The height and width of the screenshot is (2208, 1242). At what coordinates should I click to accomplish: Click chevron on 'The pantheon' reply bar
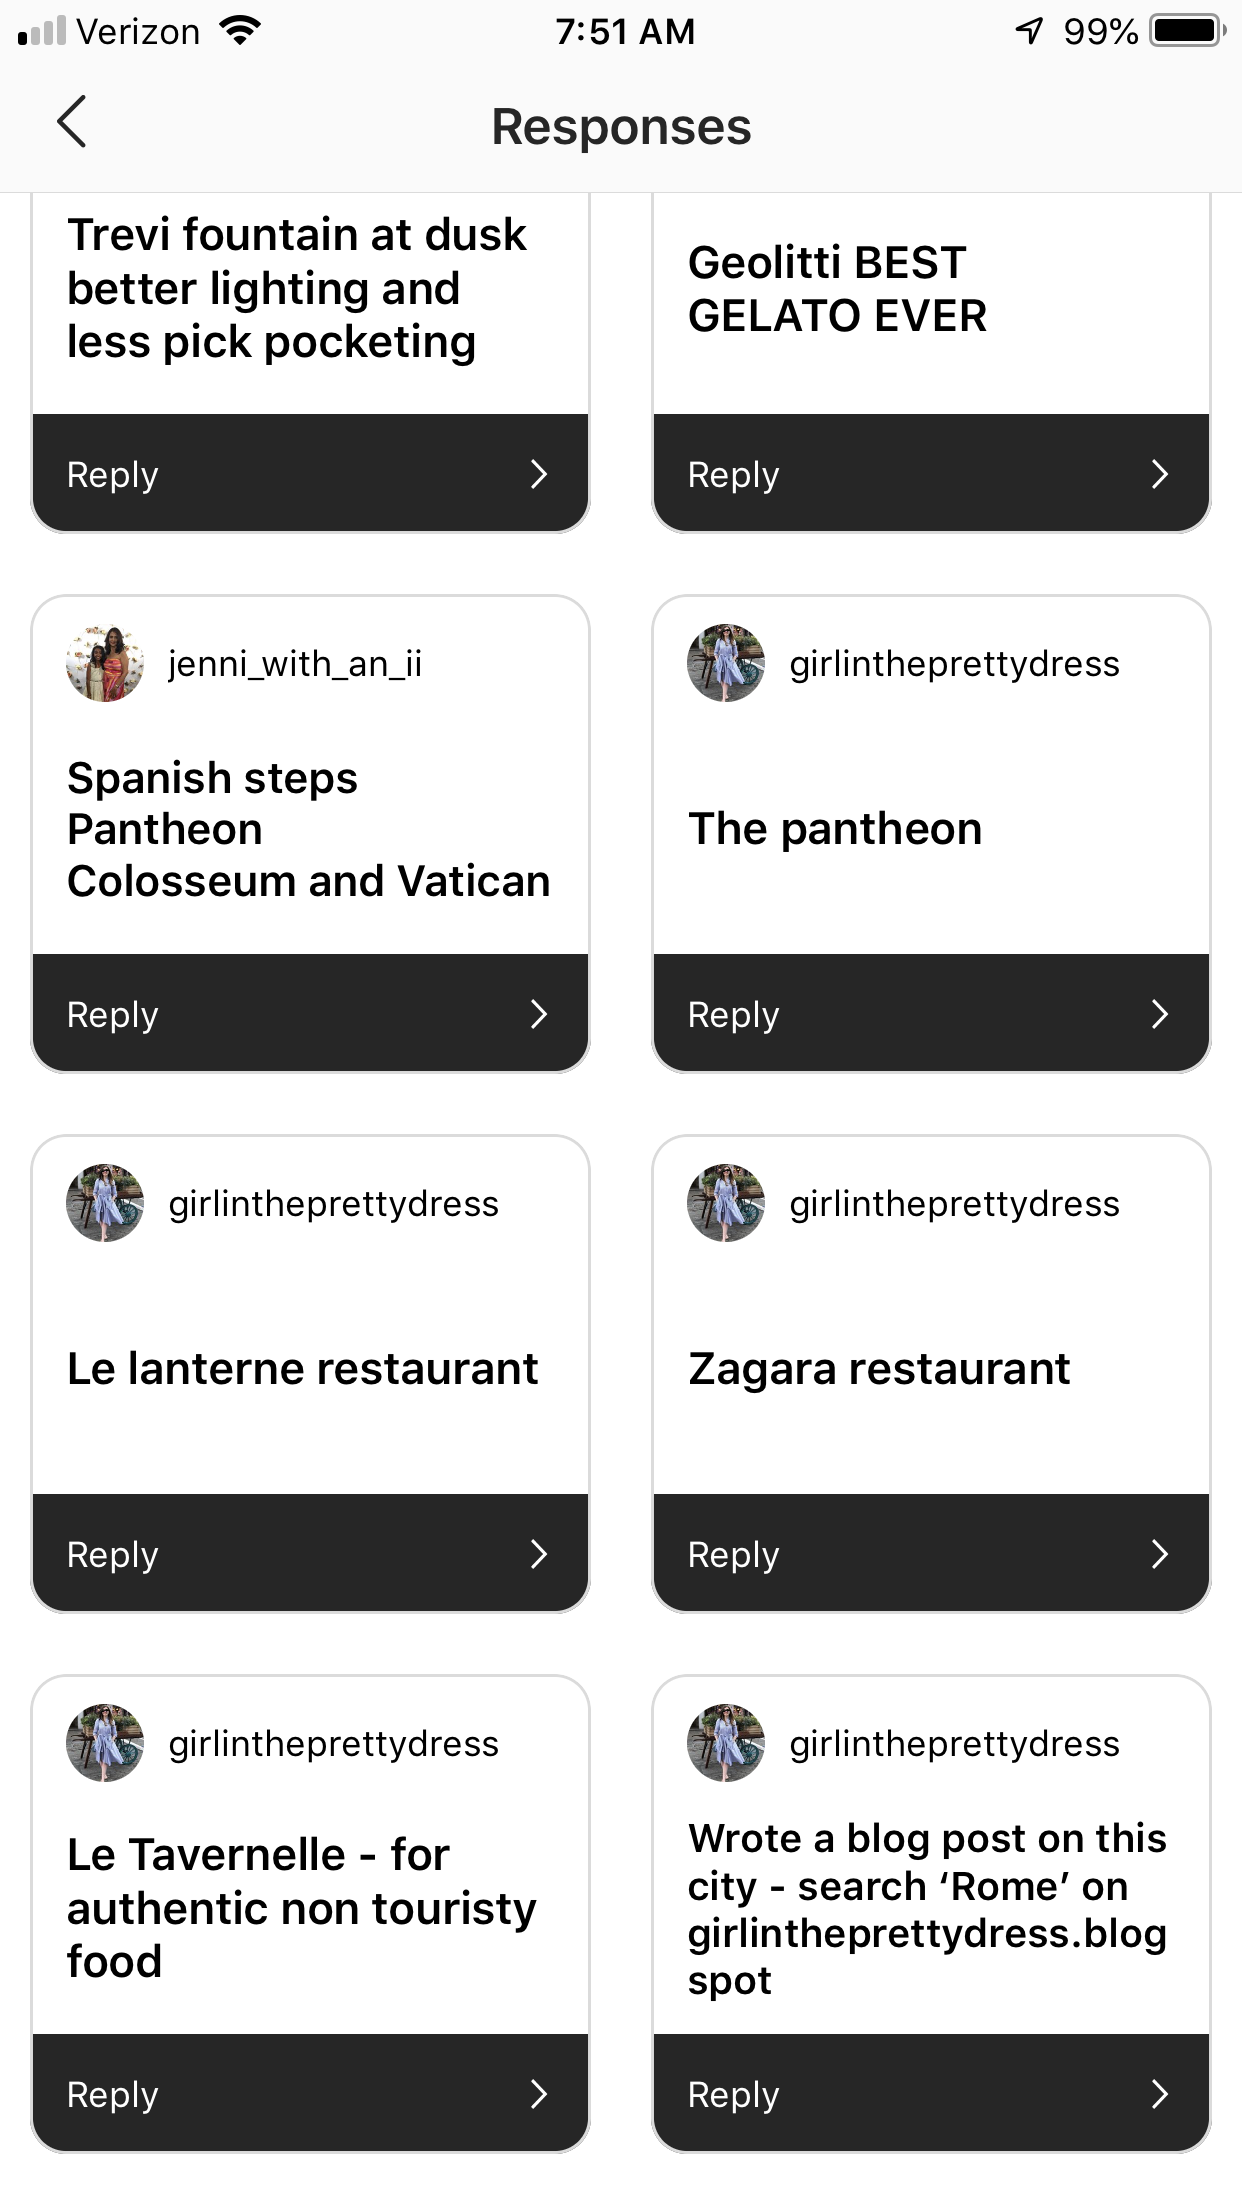coord(1160,1014)
